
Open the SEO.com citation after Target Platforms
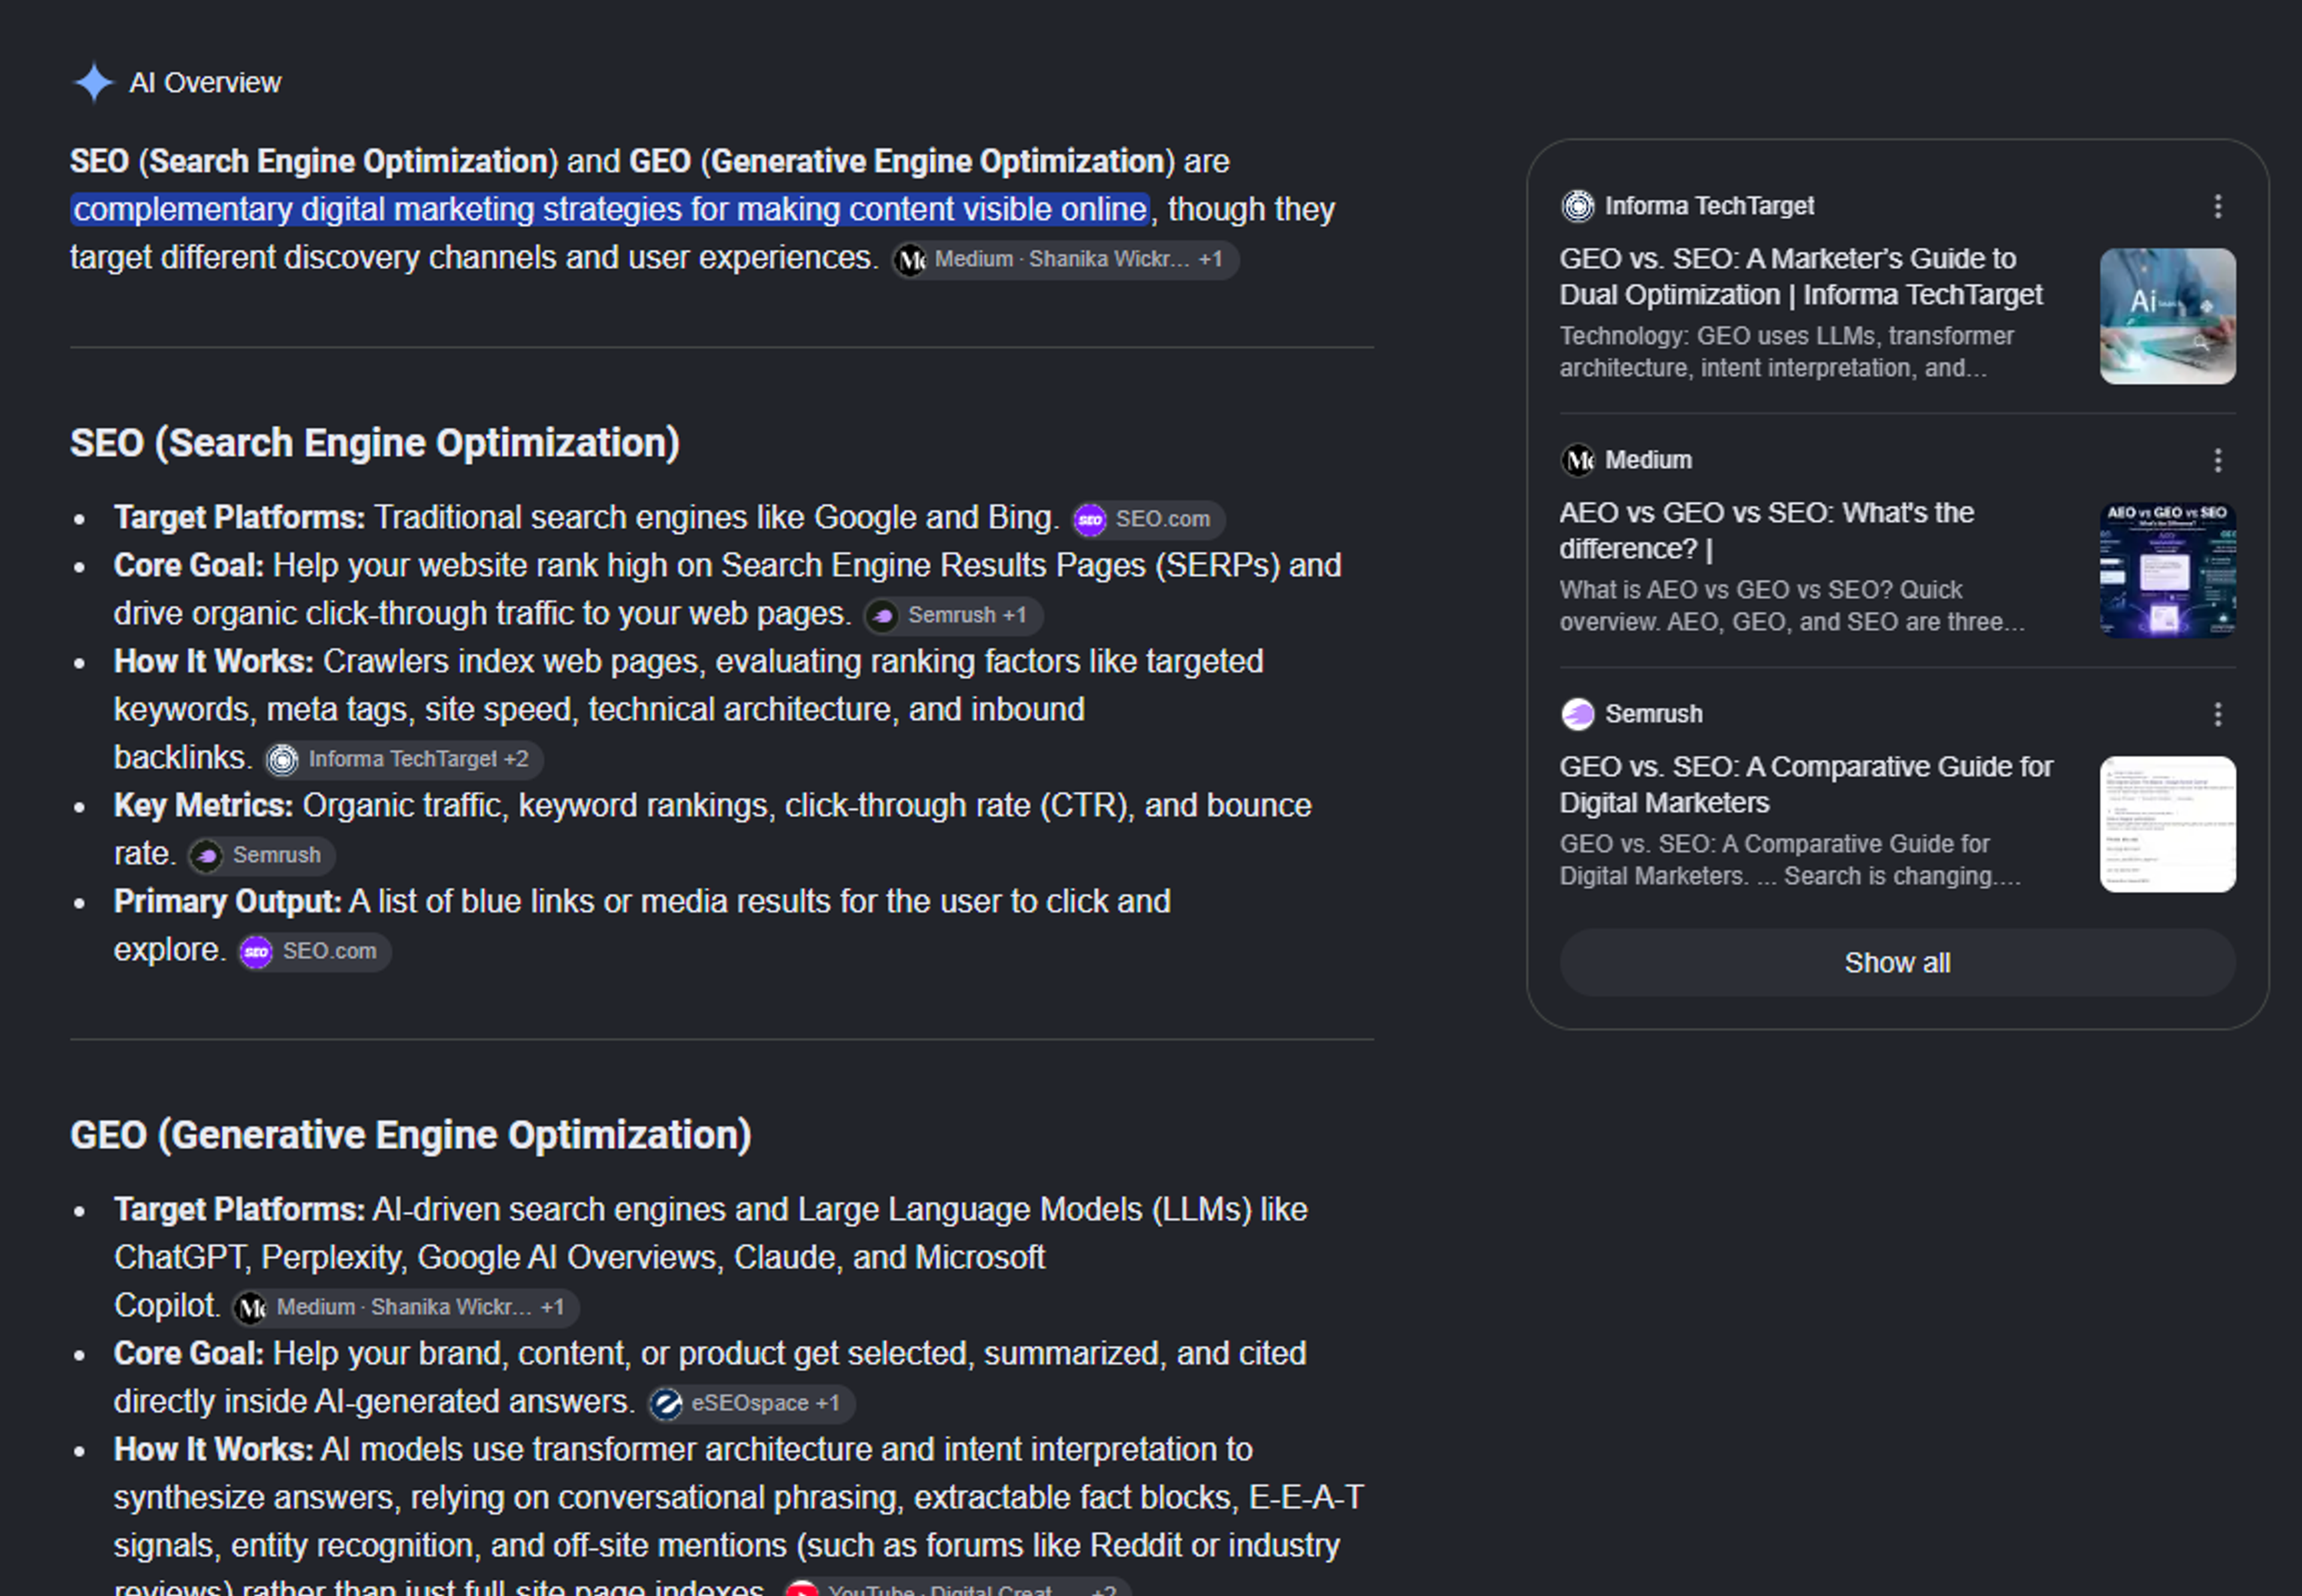coord(1147,520)
